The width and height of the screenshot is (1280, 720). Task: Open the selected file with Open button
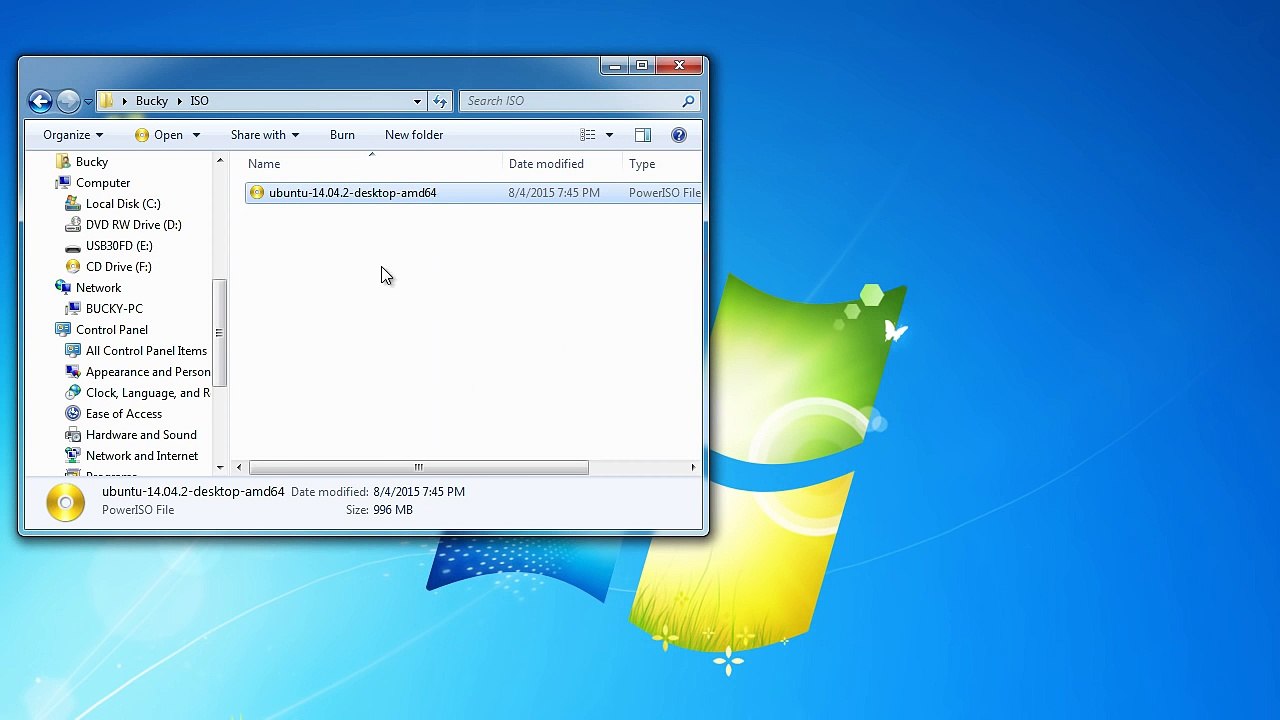(159, 135)
